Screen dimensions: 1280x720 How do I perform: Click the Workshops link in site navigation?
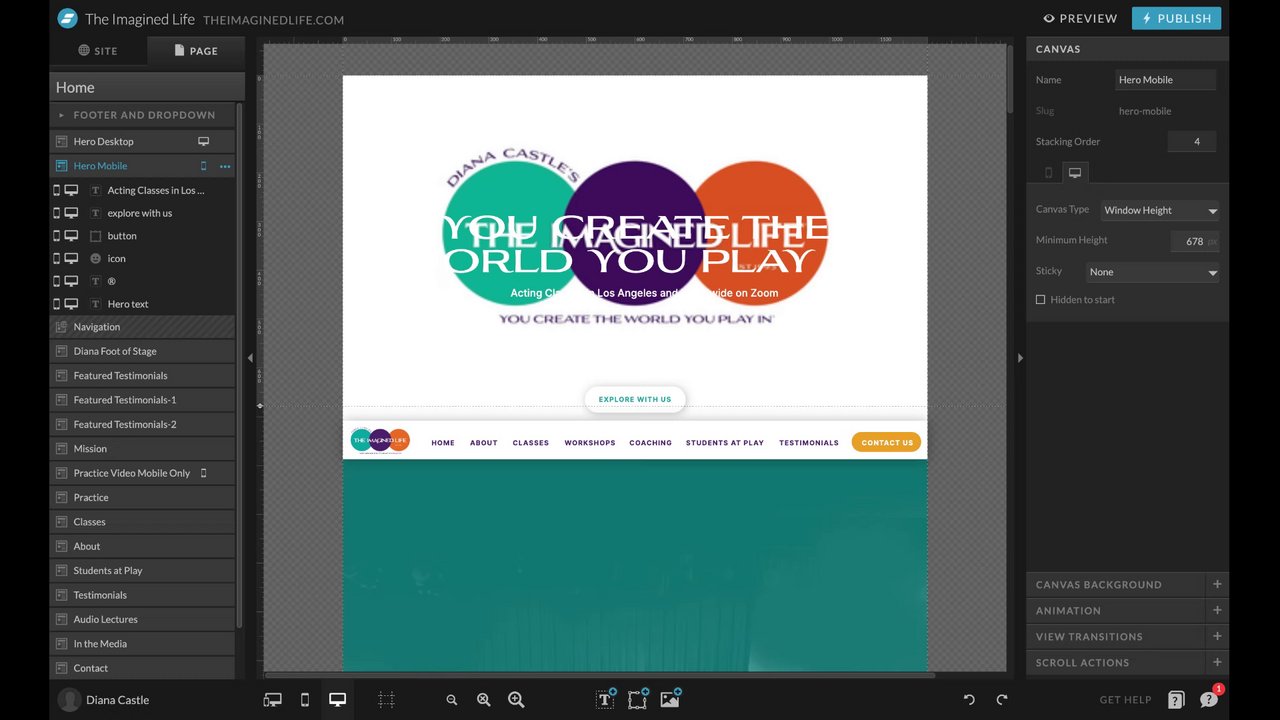point(590,443)
